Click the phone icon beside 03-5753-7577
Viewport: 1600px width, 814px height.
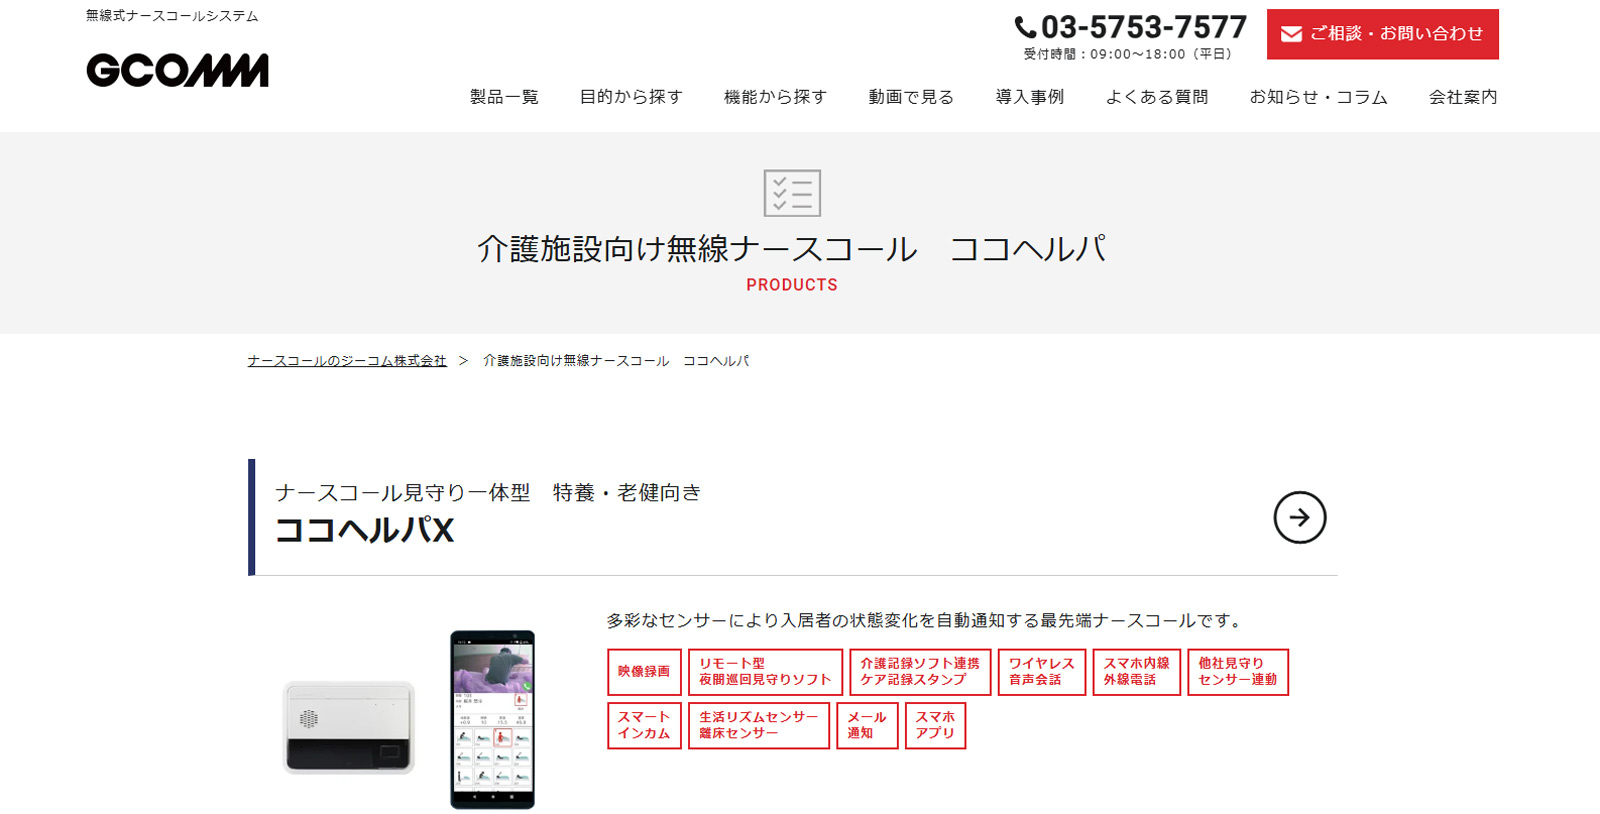click(x=1025, y=27)
